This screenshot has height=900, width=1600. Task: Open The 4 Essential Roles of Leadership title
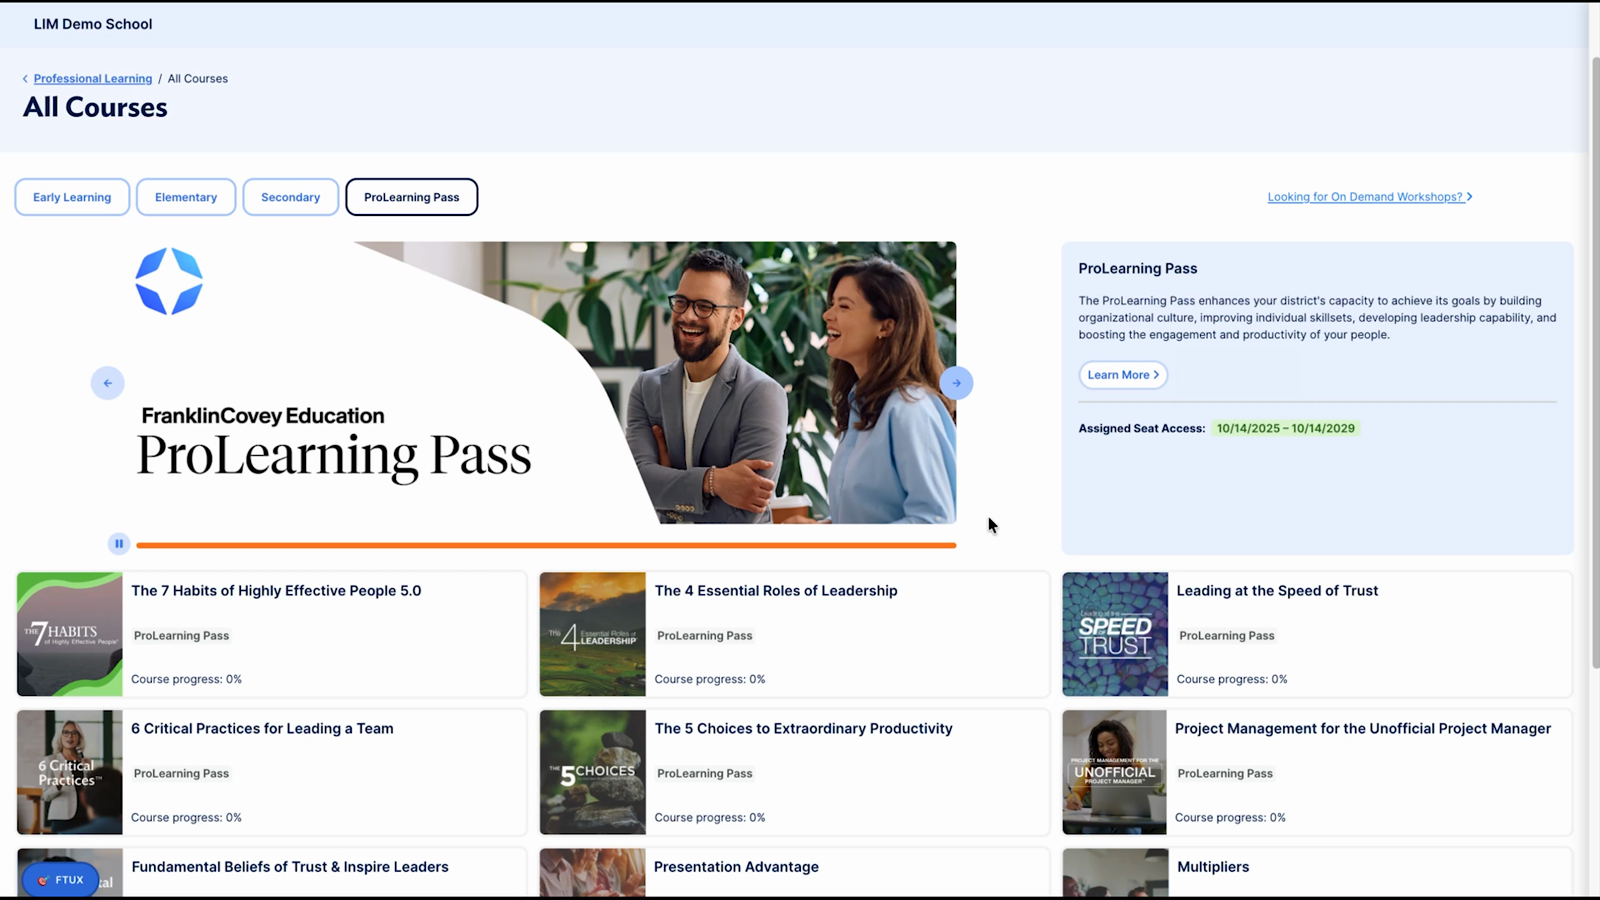pos(776,591)
